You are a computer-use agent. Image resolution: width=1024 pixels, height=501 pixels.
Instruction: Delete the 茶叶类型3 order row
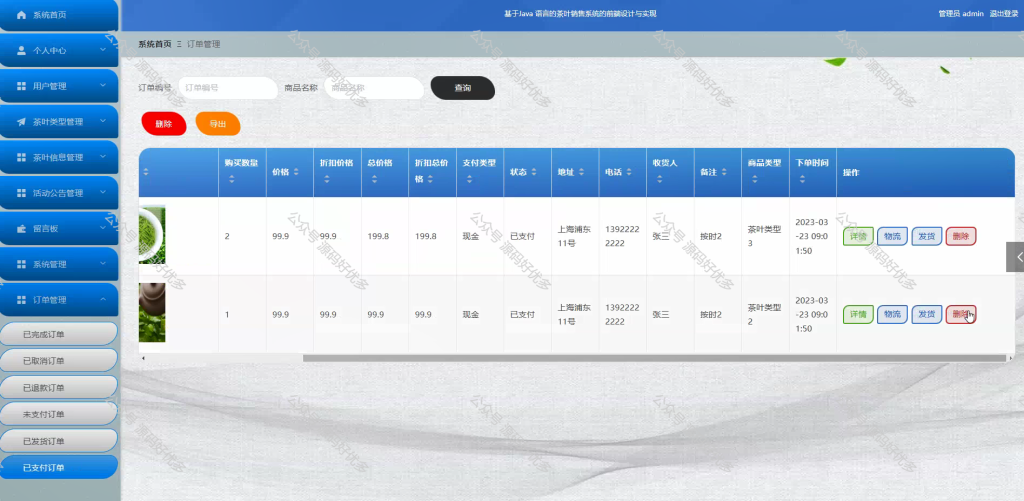(x=961, y=236)
